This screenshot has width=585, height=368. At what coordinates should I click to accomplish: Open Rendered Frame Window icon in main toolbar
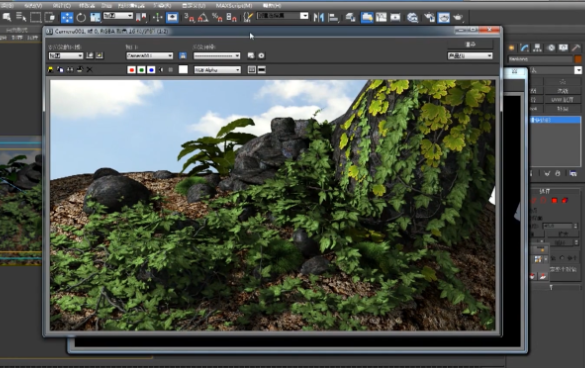(x=444, y=17)
